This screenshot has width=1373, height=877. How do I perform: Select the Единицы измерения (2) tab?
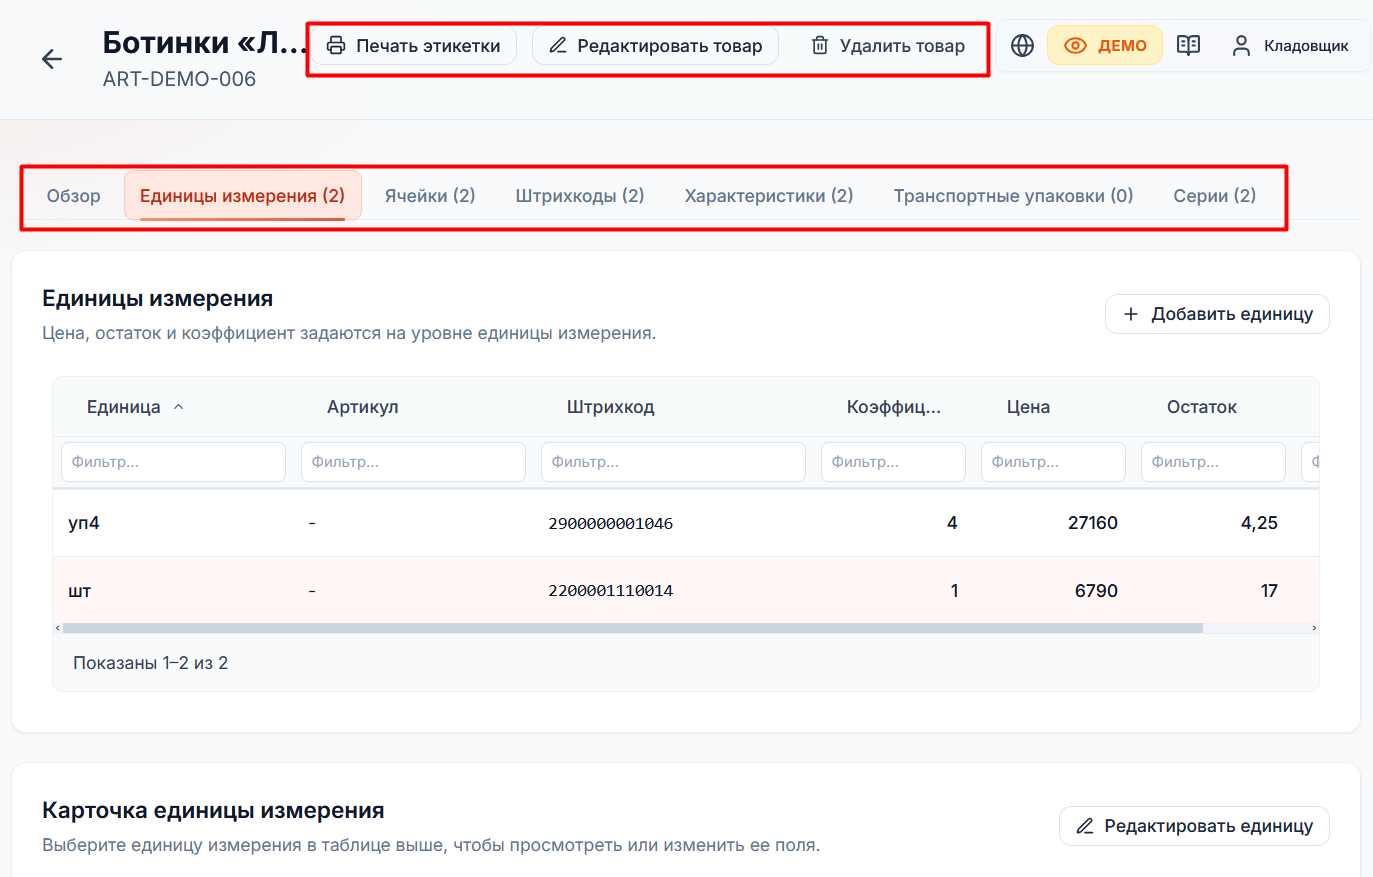point(242,196)
